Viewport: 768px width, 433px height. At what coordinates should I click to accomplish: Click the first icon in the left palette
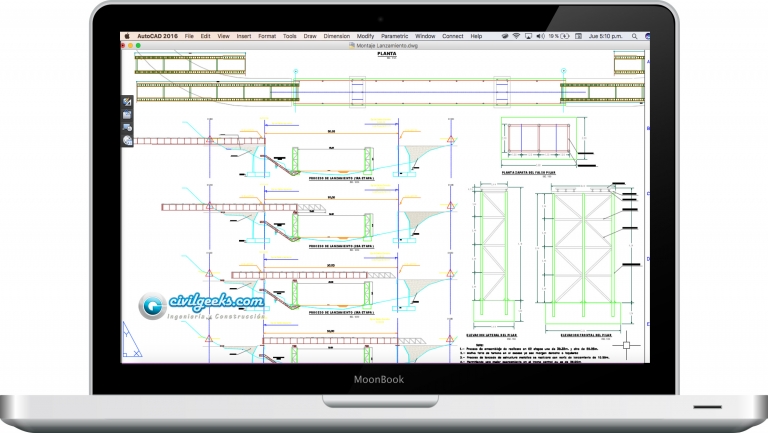coord(127,103)
